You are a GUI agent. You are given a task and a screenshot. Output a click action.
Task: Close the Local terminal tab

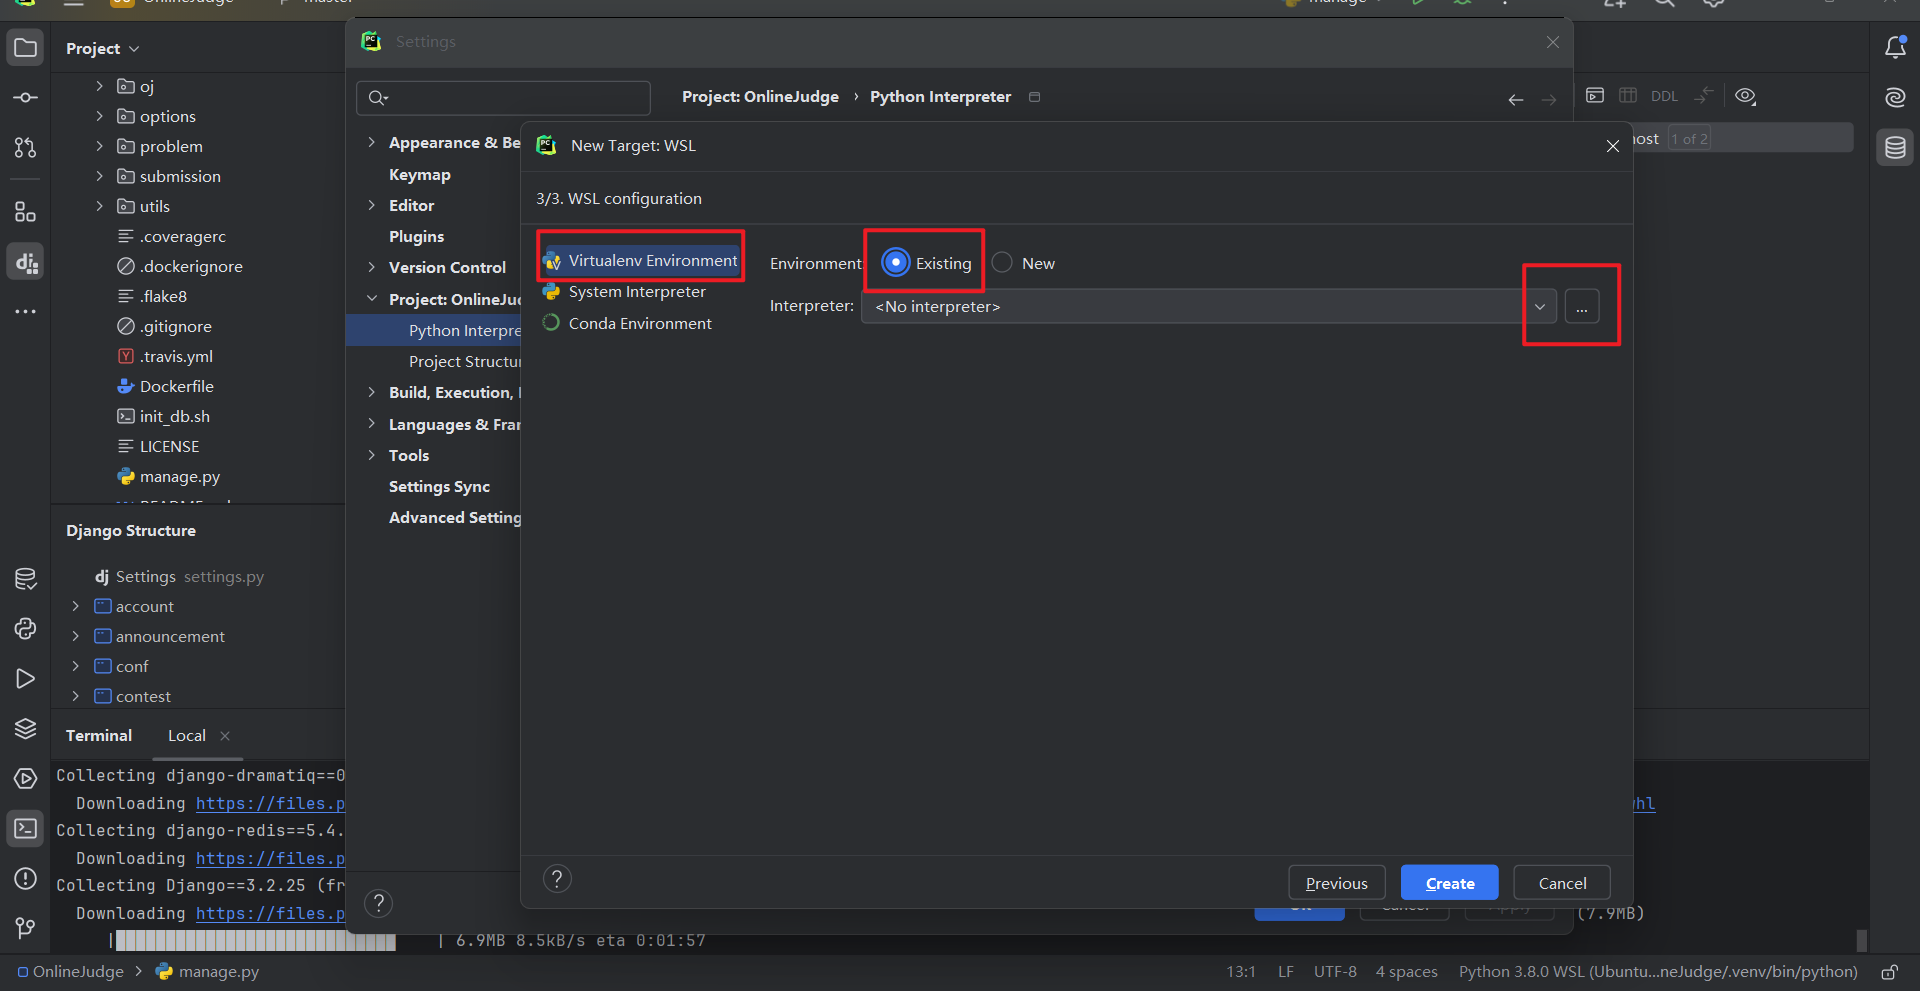225,736
